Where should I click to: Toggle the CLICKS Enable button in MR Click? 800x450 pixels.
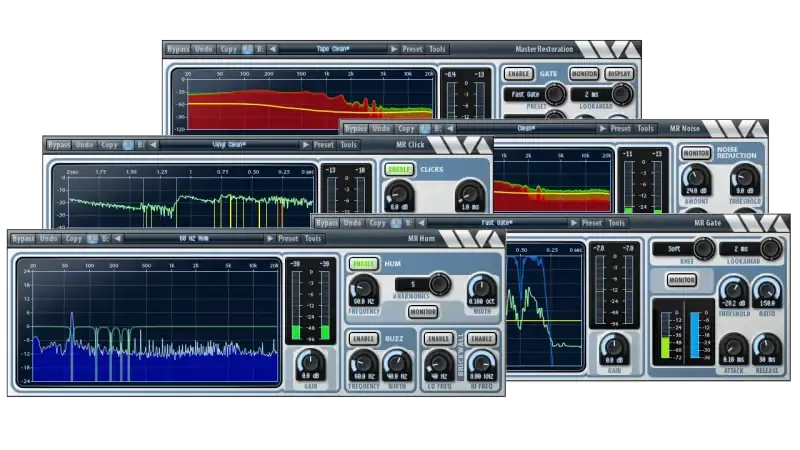[x=399, y=169]
